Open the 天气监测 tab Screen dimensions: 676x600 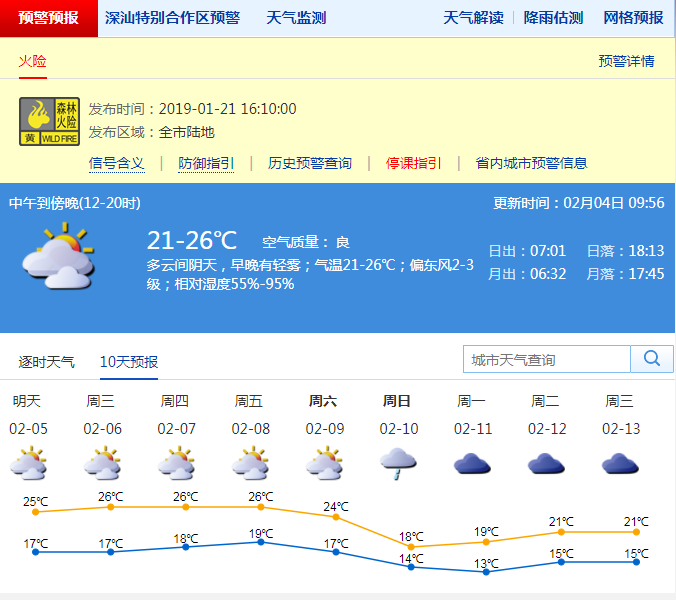click(296, 18)
